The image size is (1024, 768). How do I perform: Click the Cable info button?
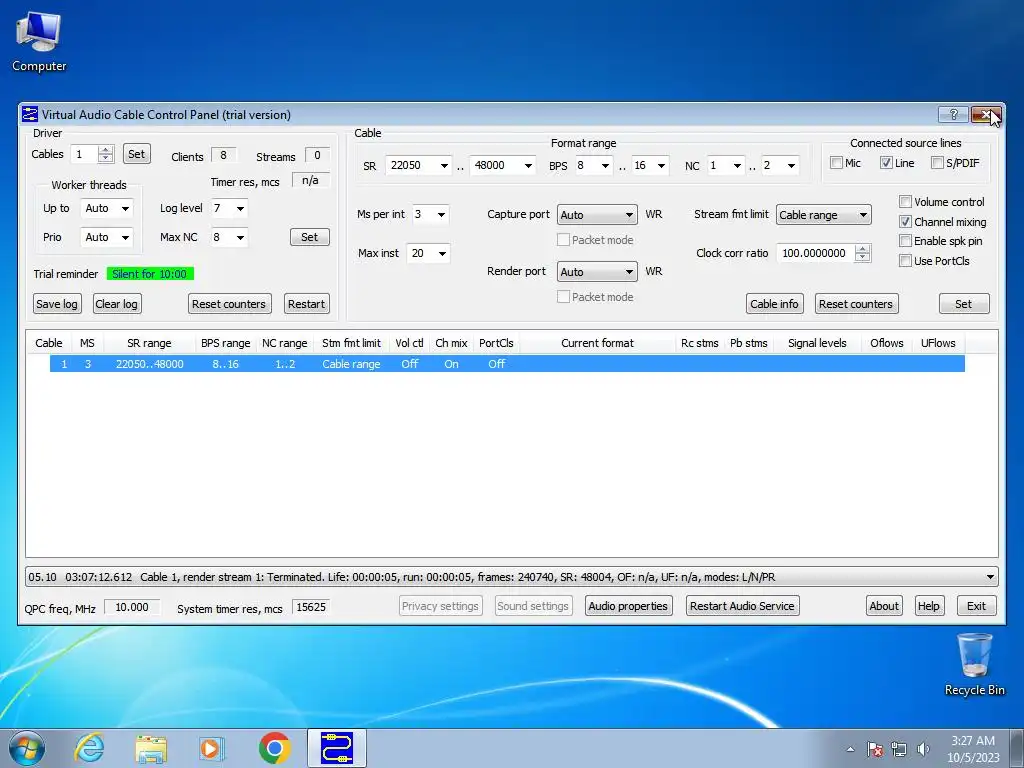point(775,304)
